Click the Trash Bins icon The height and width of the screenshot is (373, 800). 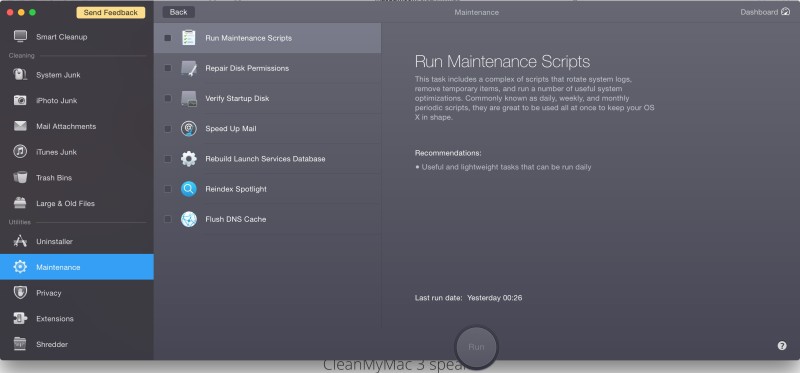coord(20,178)
